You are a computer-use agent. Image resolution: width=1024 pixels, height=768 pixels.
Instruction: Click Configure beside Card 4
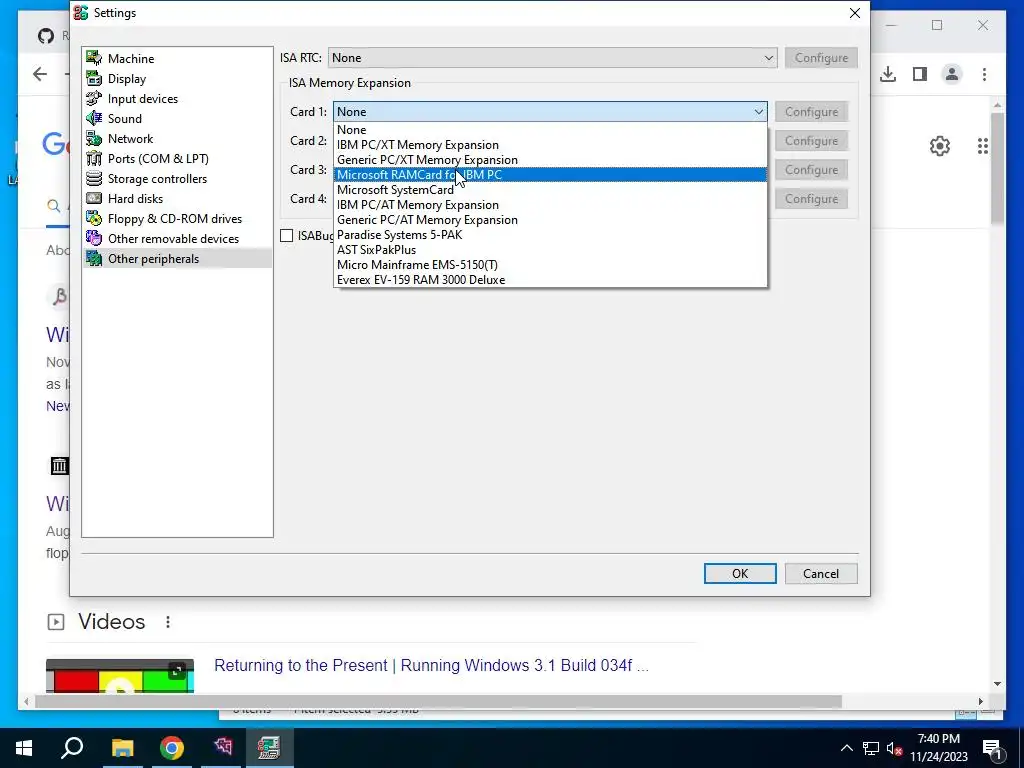811,199
